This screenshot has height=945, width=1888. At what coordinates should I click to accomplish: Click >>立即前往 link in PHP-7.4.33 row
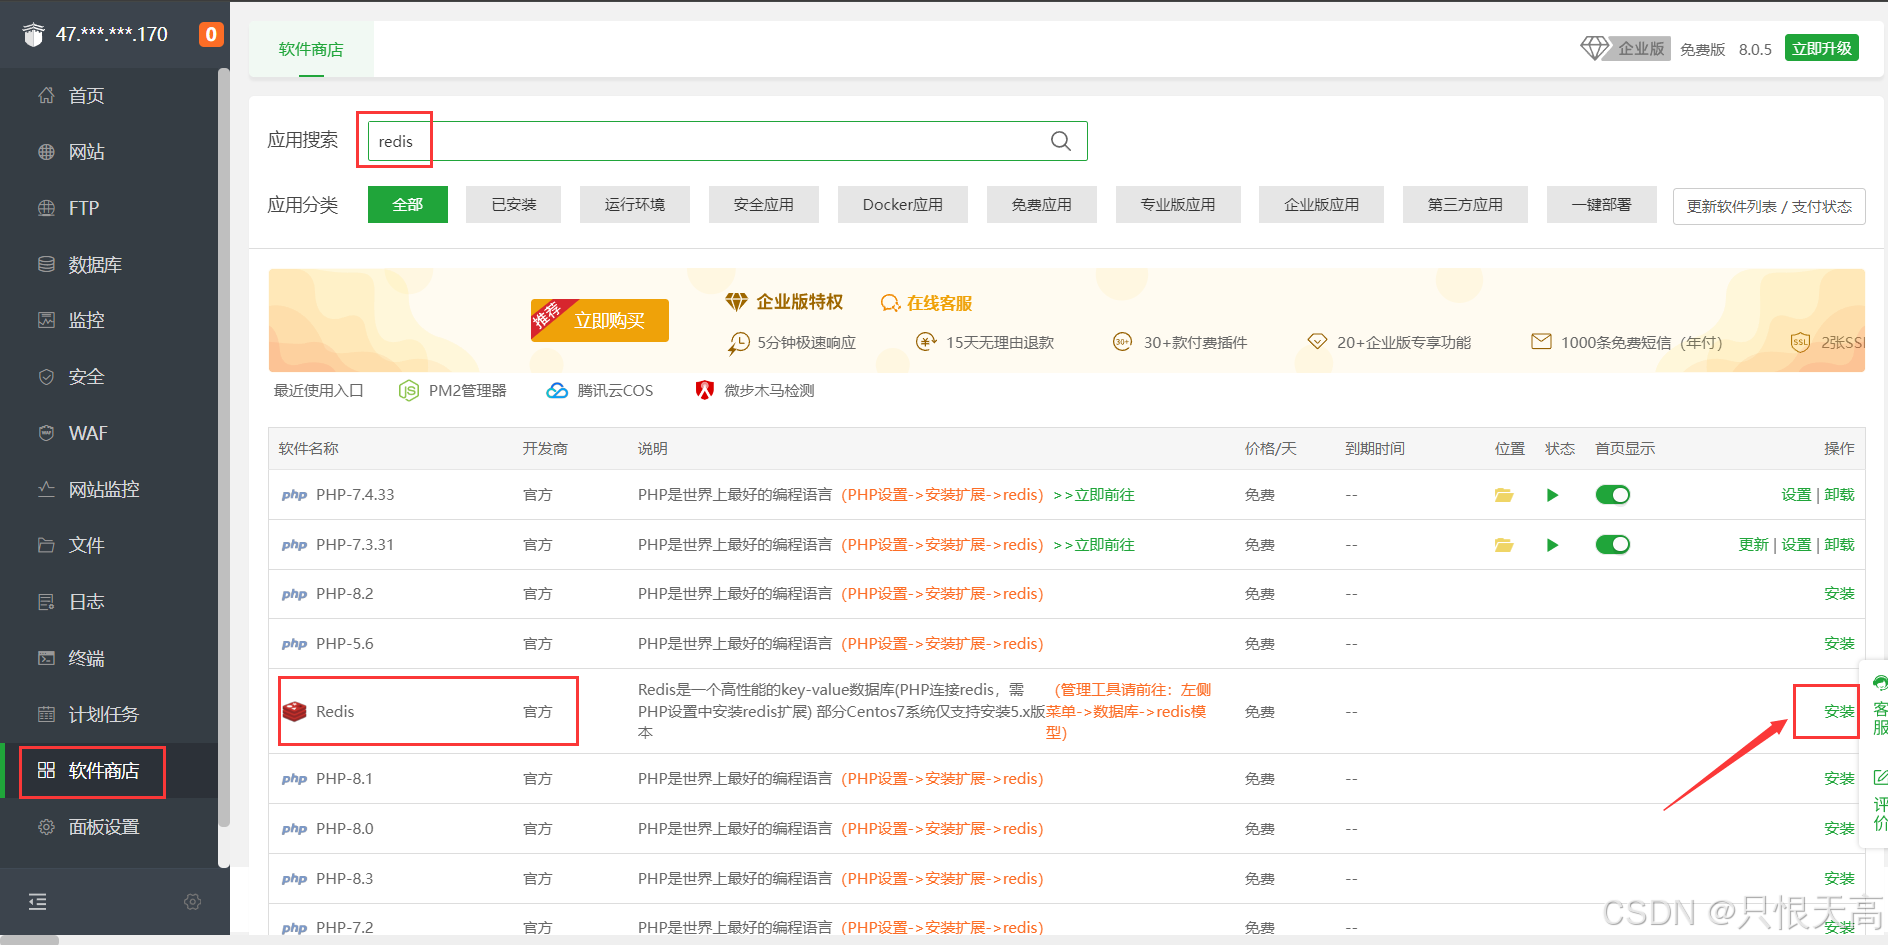(1094, 495)
